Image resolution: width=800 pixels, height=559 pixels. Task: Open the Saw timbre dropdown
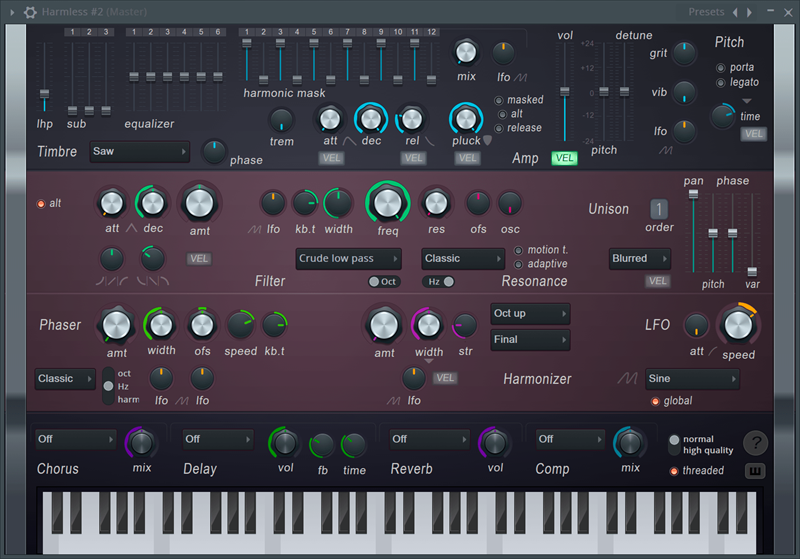[x=139, y=152]
